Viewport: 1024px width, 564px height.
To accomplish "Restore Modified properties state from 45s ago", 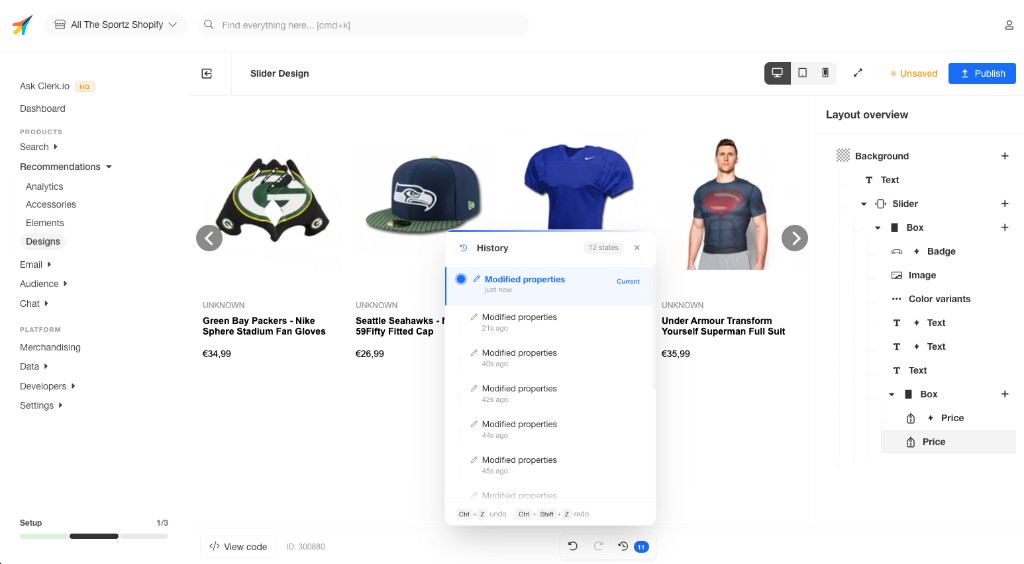I will click(549, 465).
